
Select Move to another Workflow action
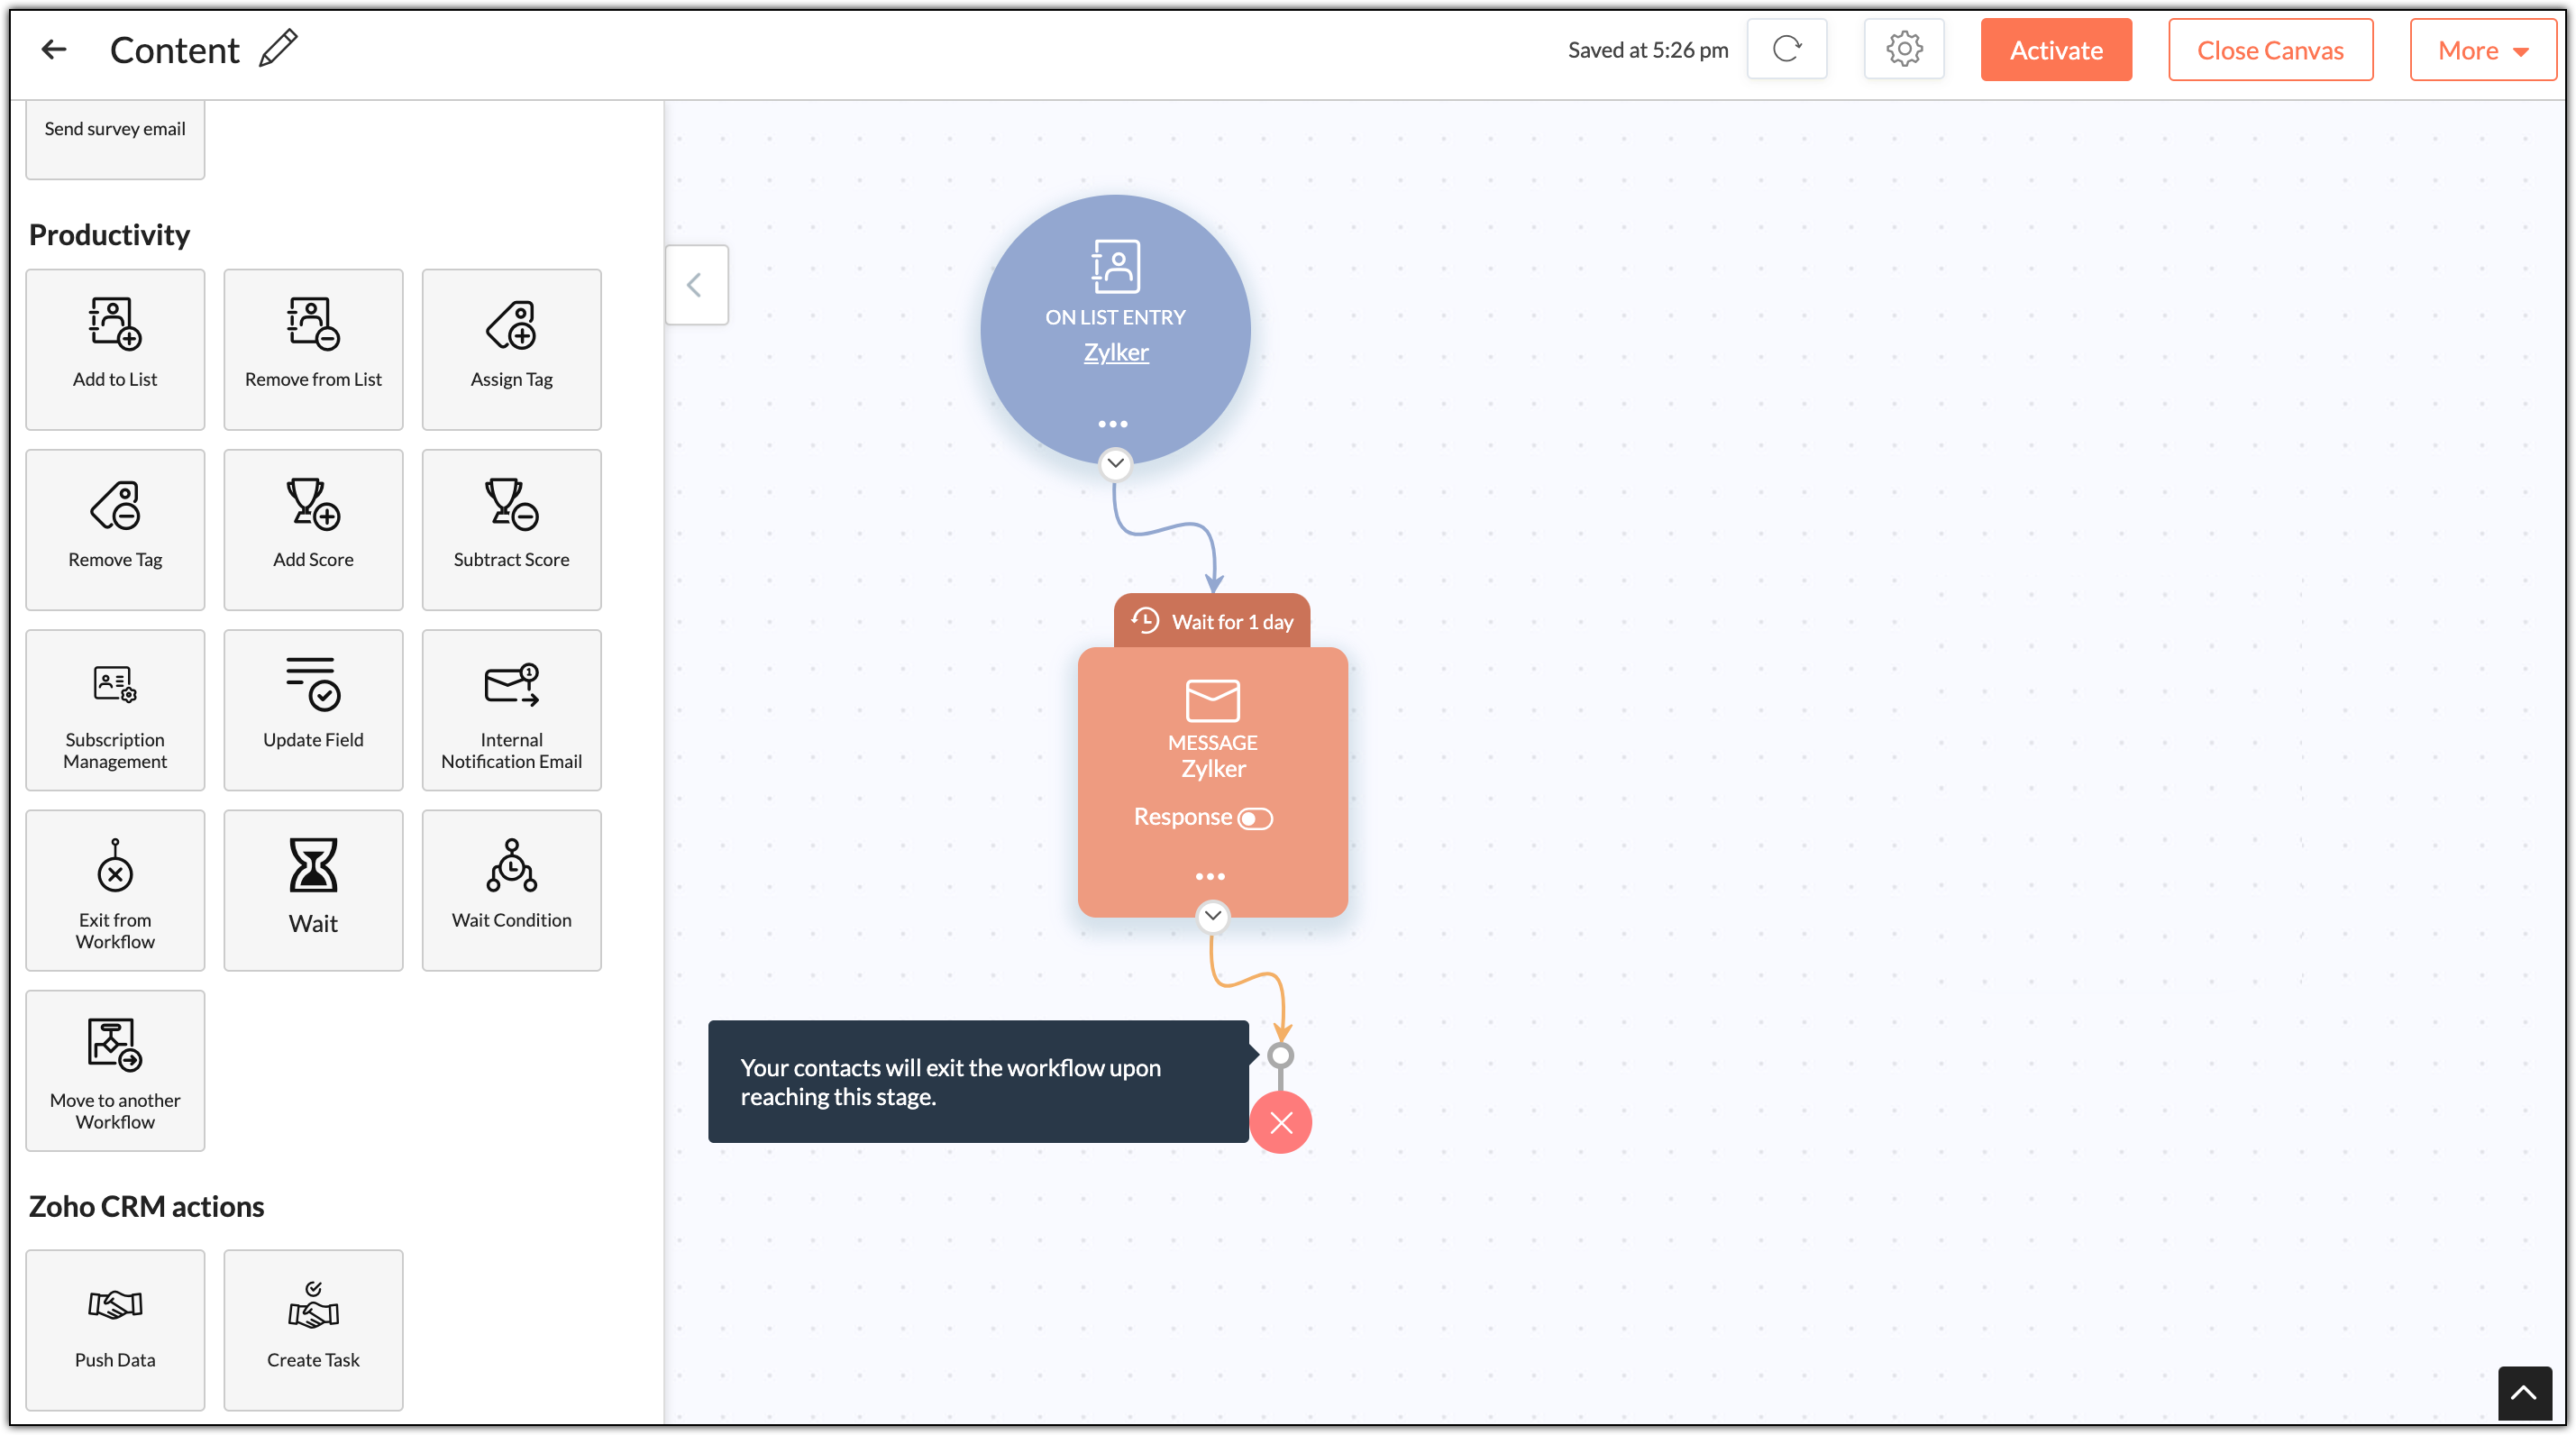[x=115, y=1070]
